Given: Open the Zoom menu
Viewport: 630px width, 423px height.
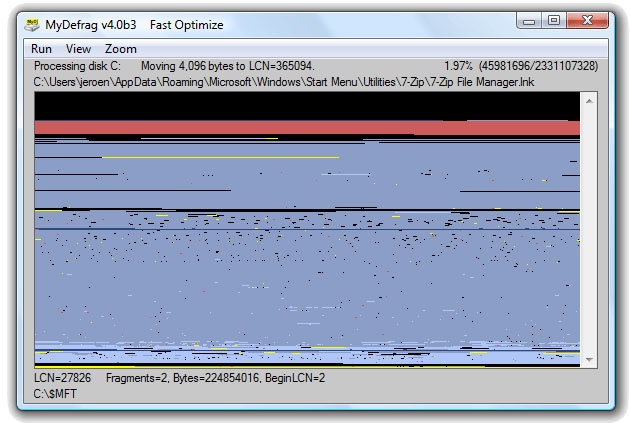Looking at the screenshot, I should [x=121, y=49].
